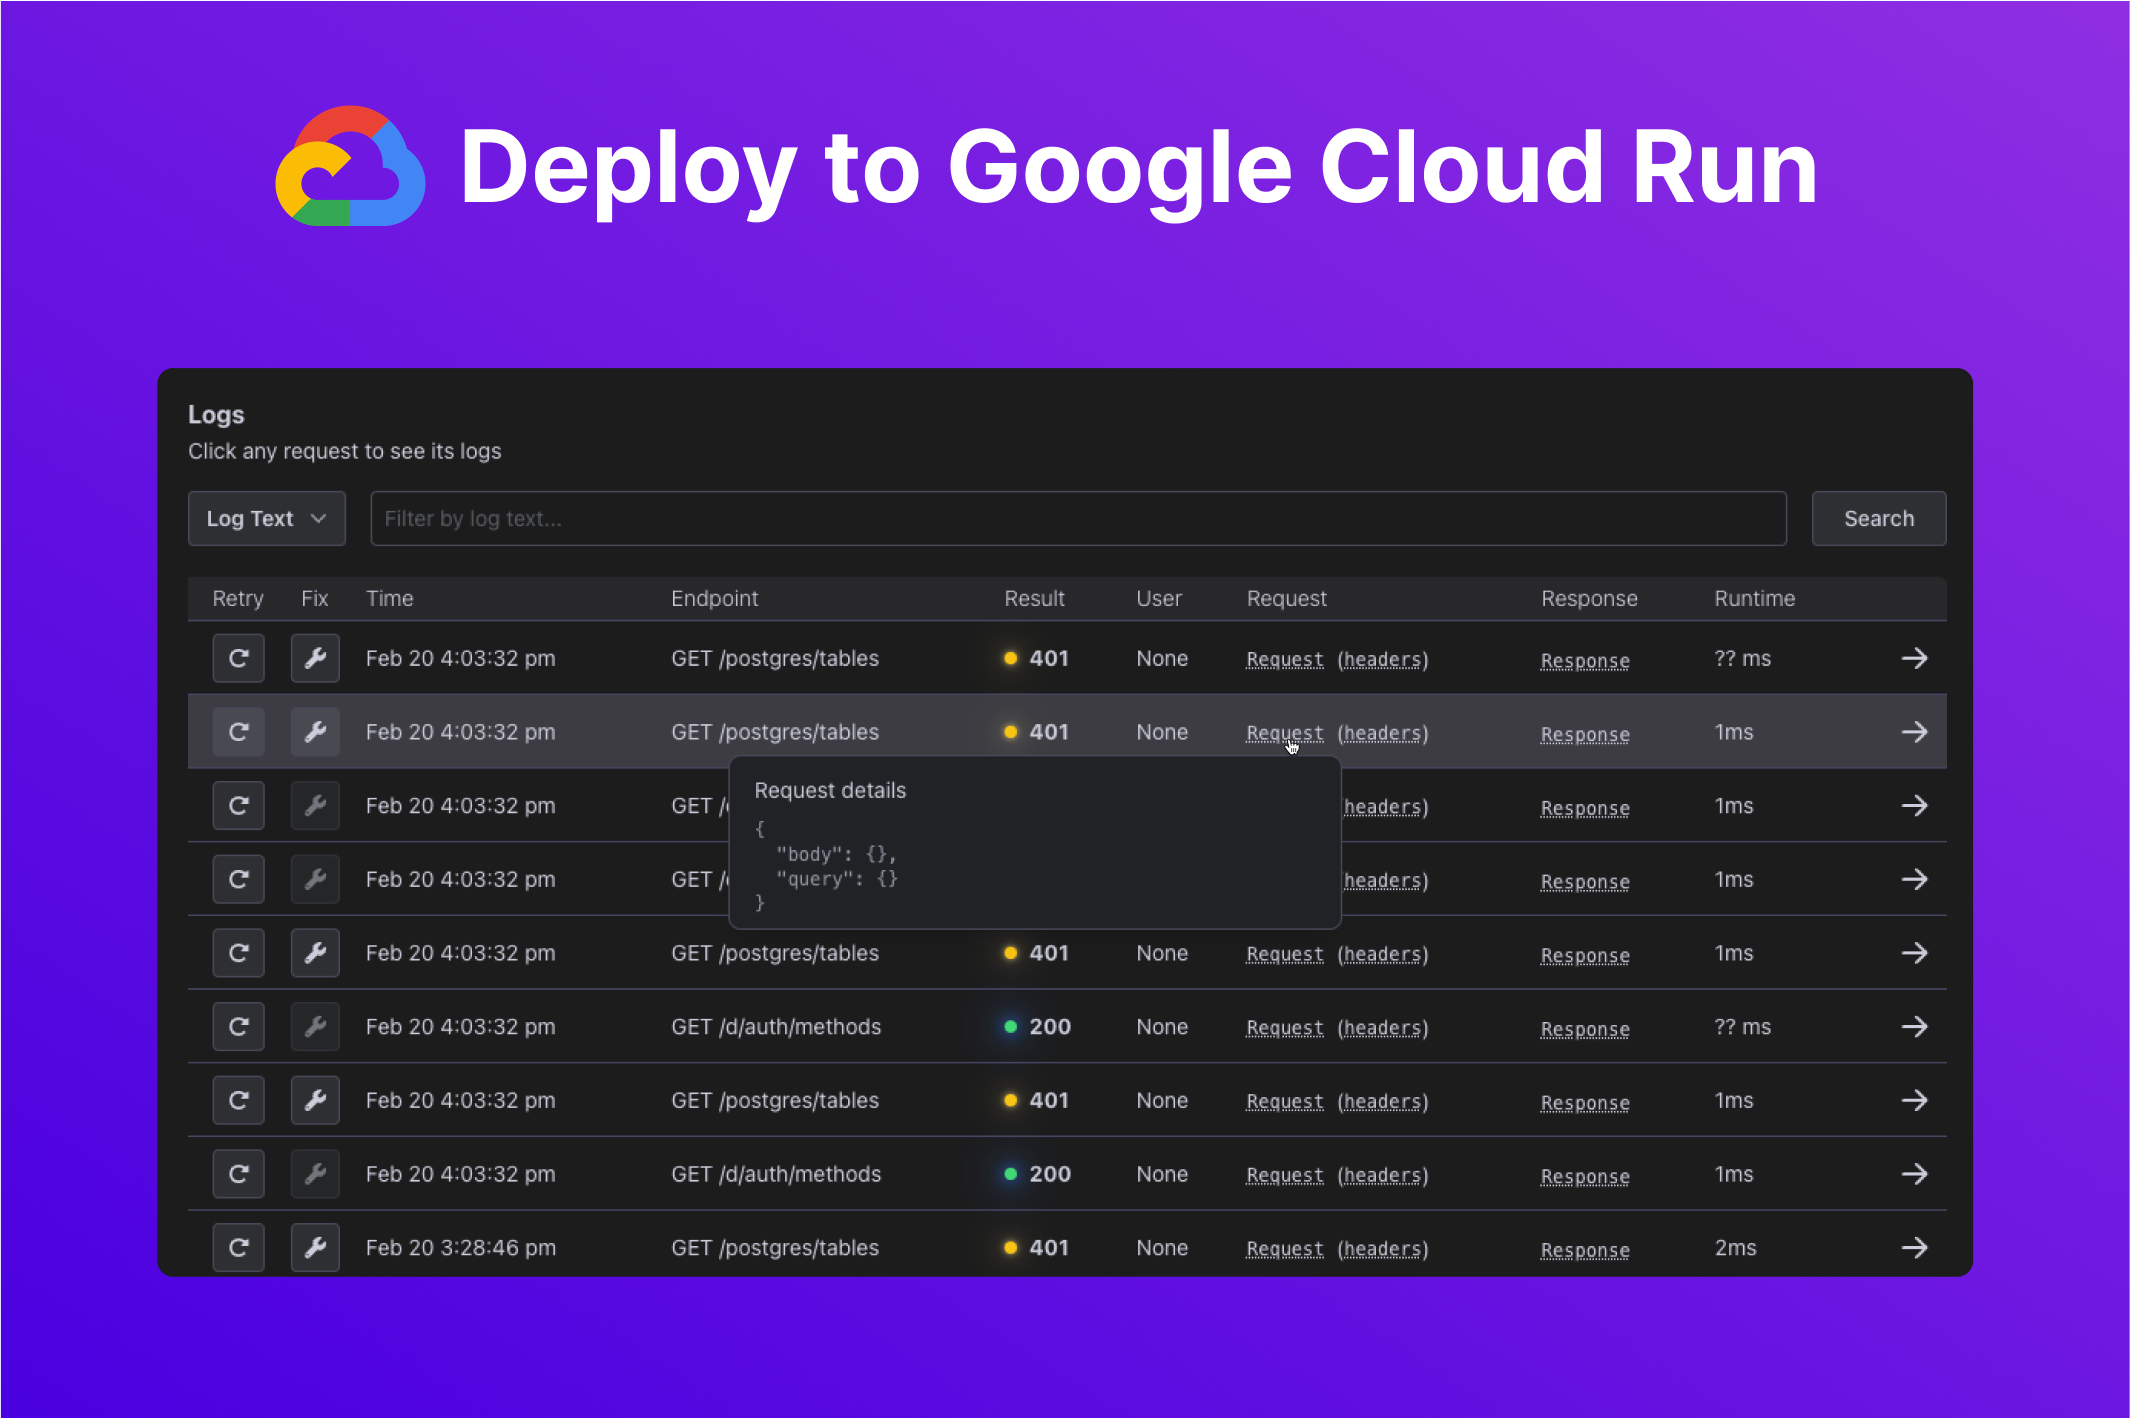Image resolution: width=2134 pixels, height=1418 pixels.
Task: Open Response link in first row
Action: tap(1585, 660)
